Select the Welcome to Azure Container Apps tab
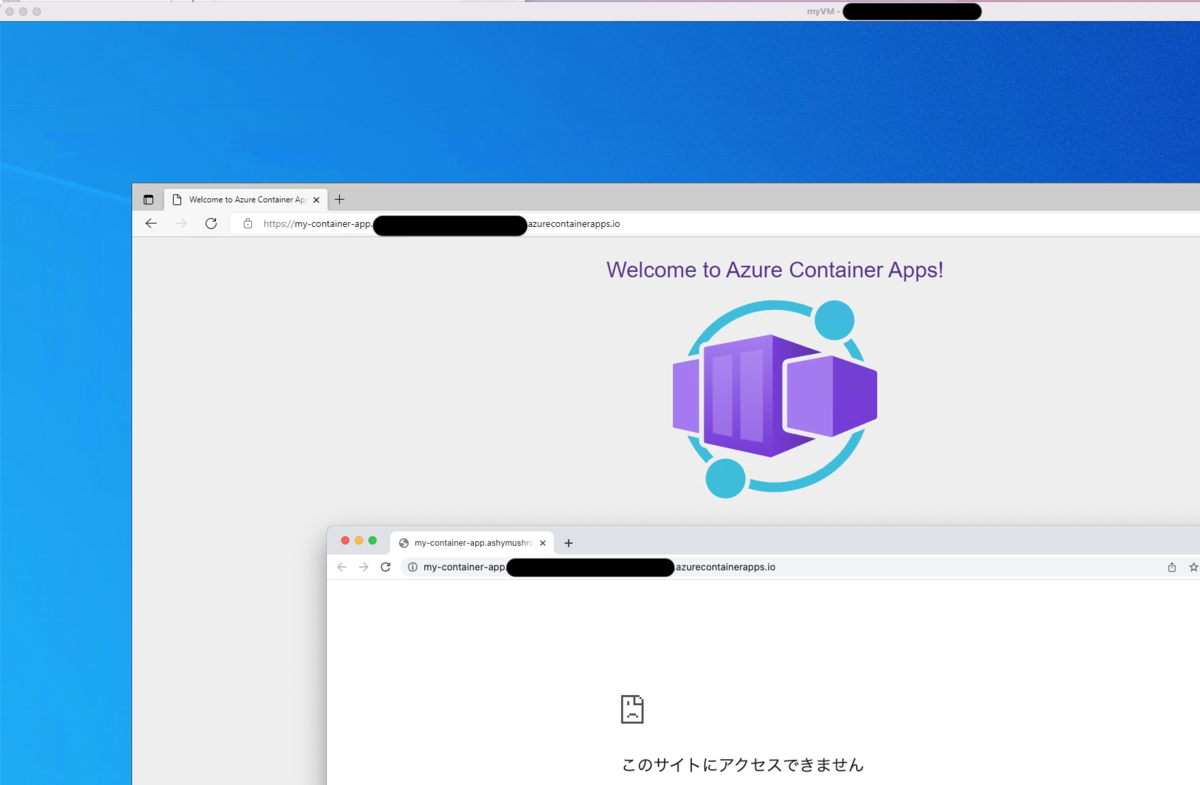The width and height of the screenshot is (1200, 785). 245,200
